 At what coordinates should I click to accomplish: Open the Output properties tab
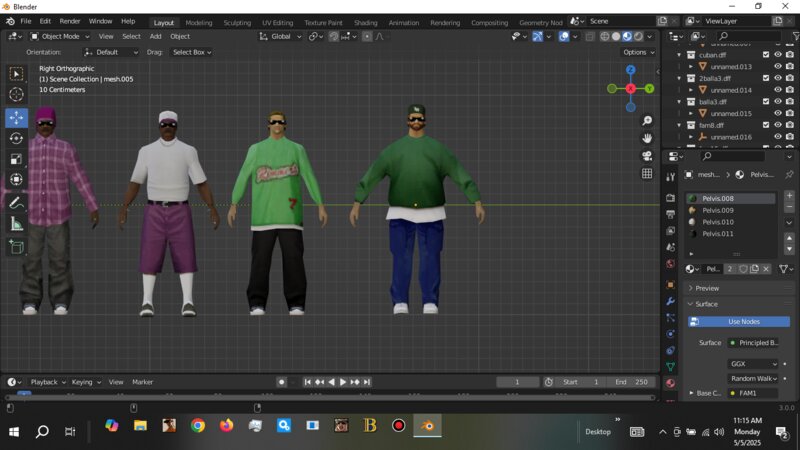click(670, 214)
